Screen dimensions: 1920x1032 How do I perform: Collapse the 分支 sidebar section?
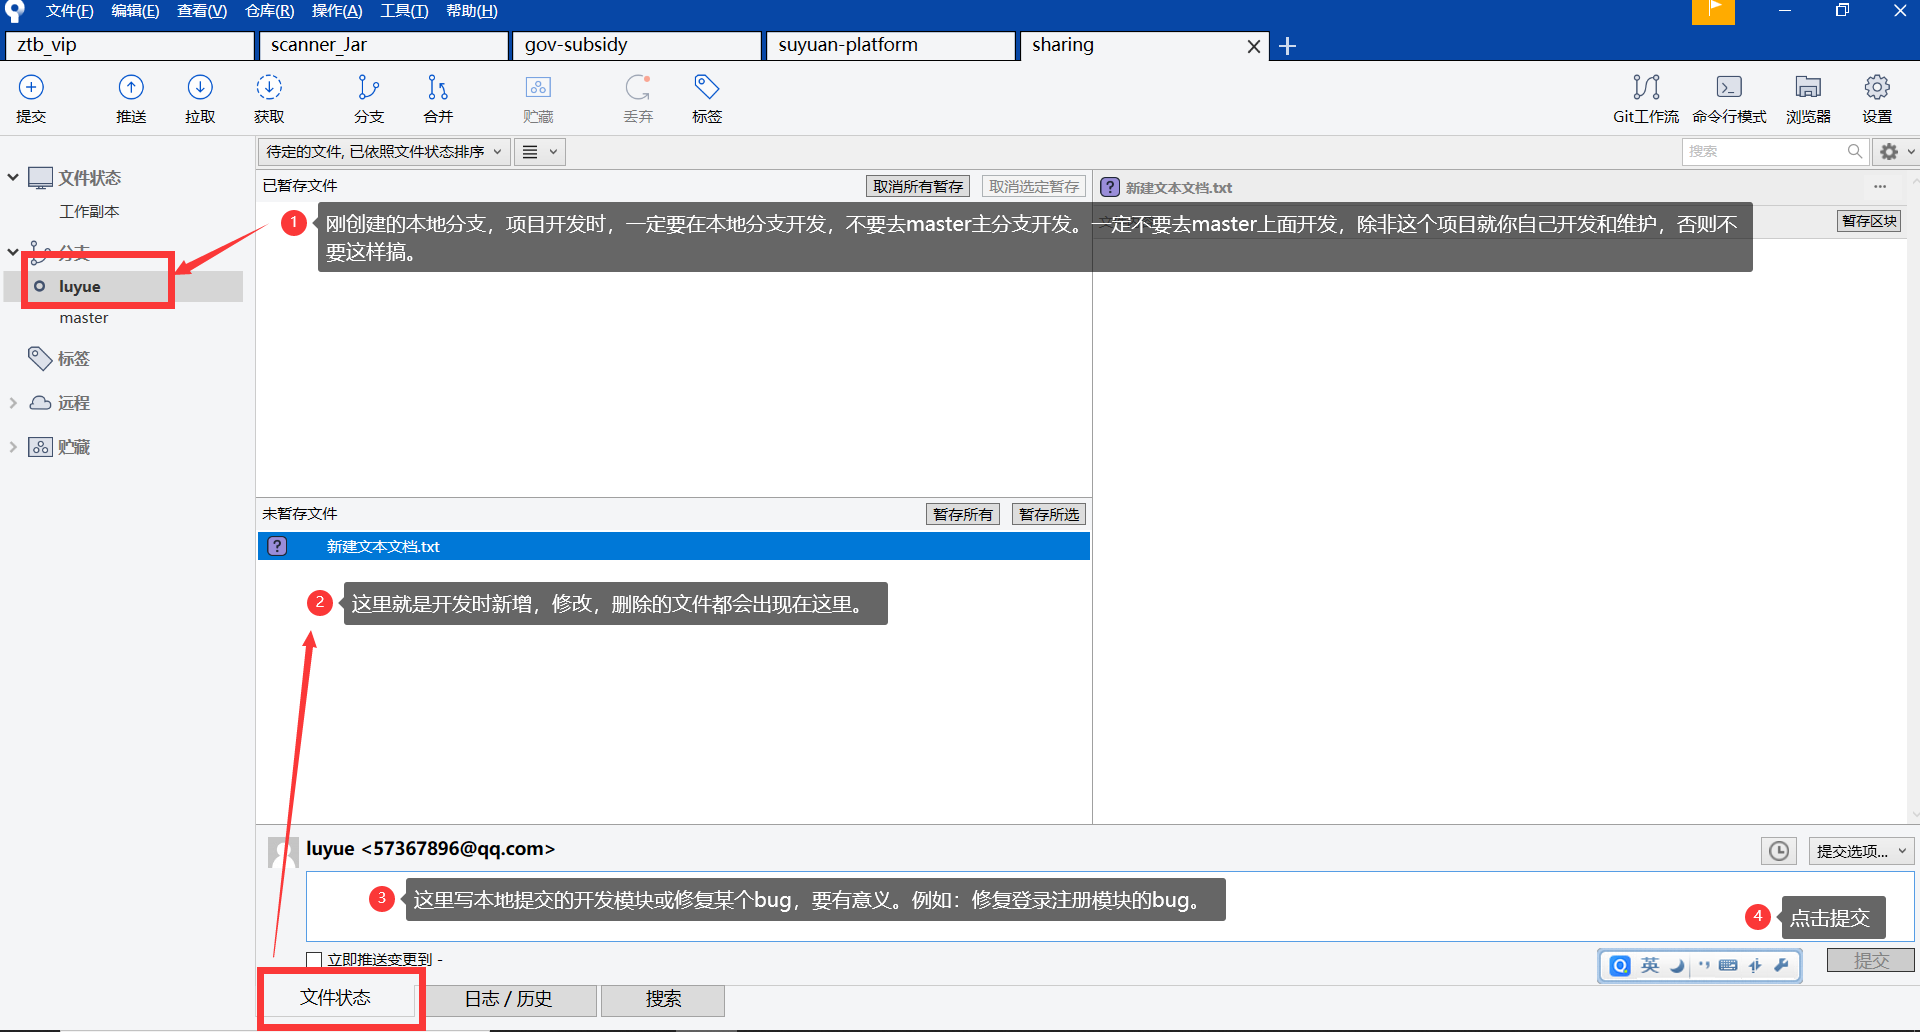point(13,251)
